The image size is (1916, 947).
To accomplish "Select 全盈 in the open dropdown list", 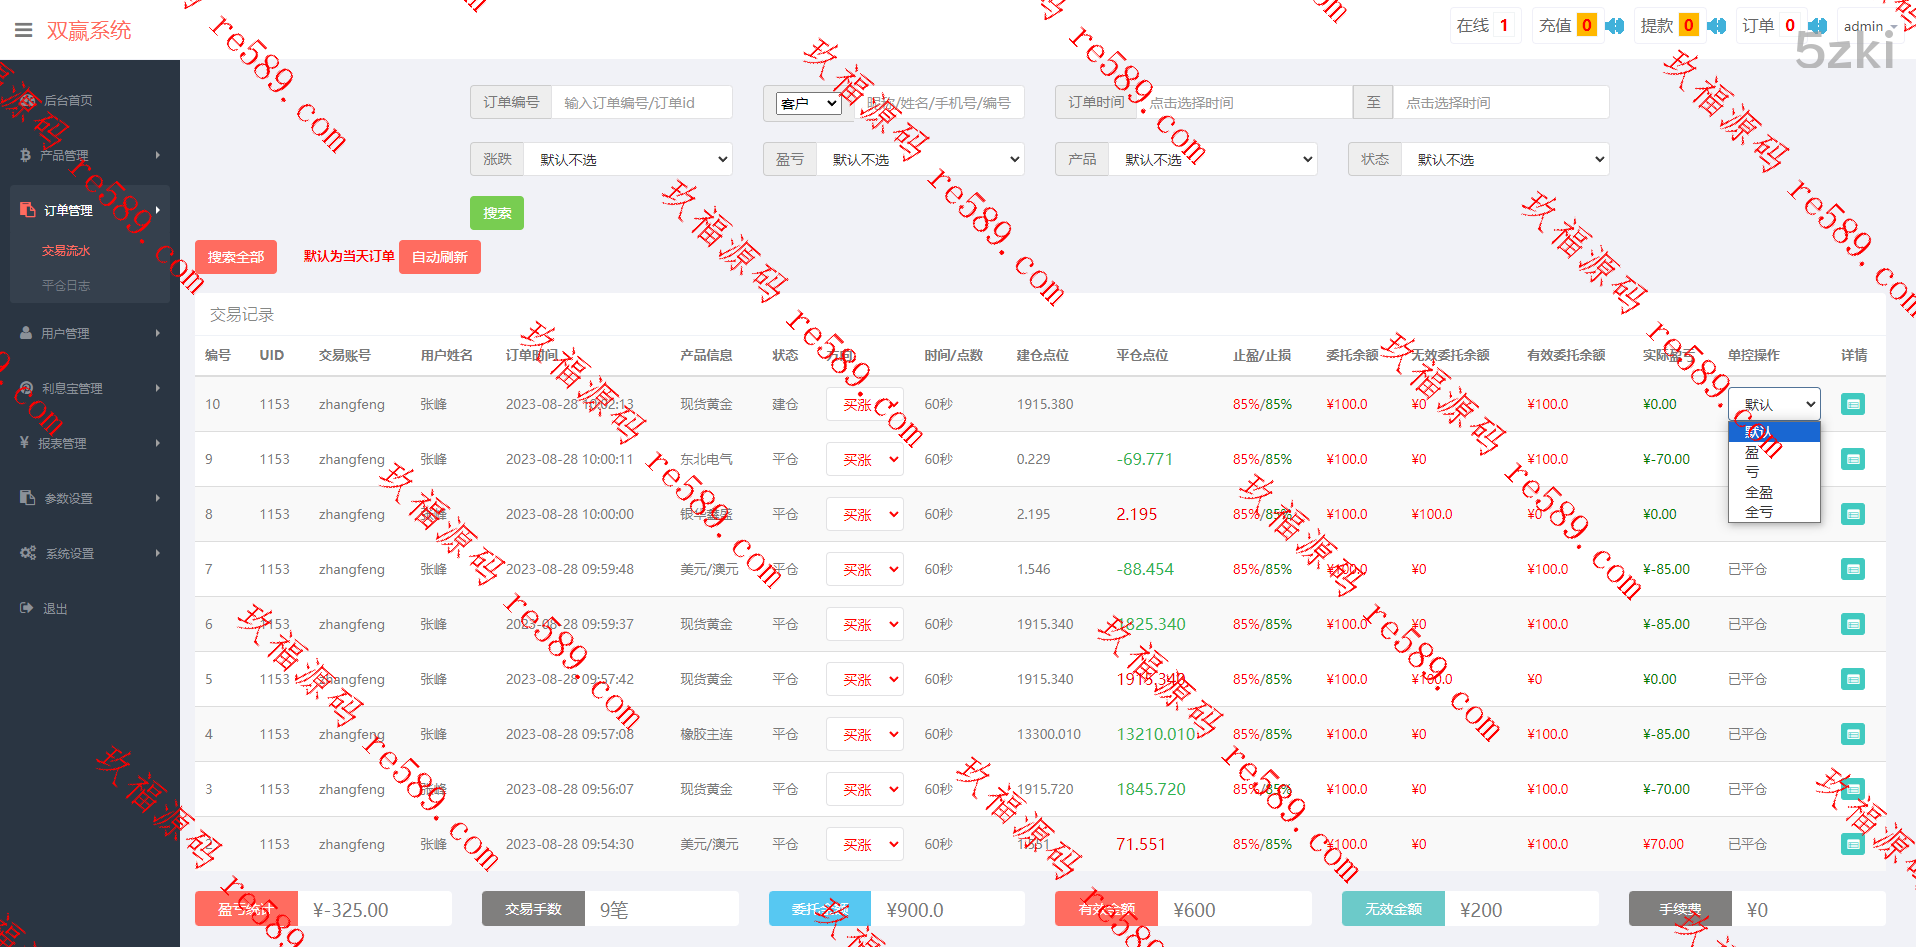I will [1759, 492].
